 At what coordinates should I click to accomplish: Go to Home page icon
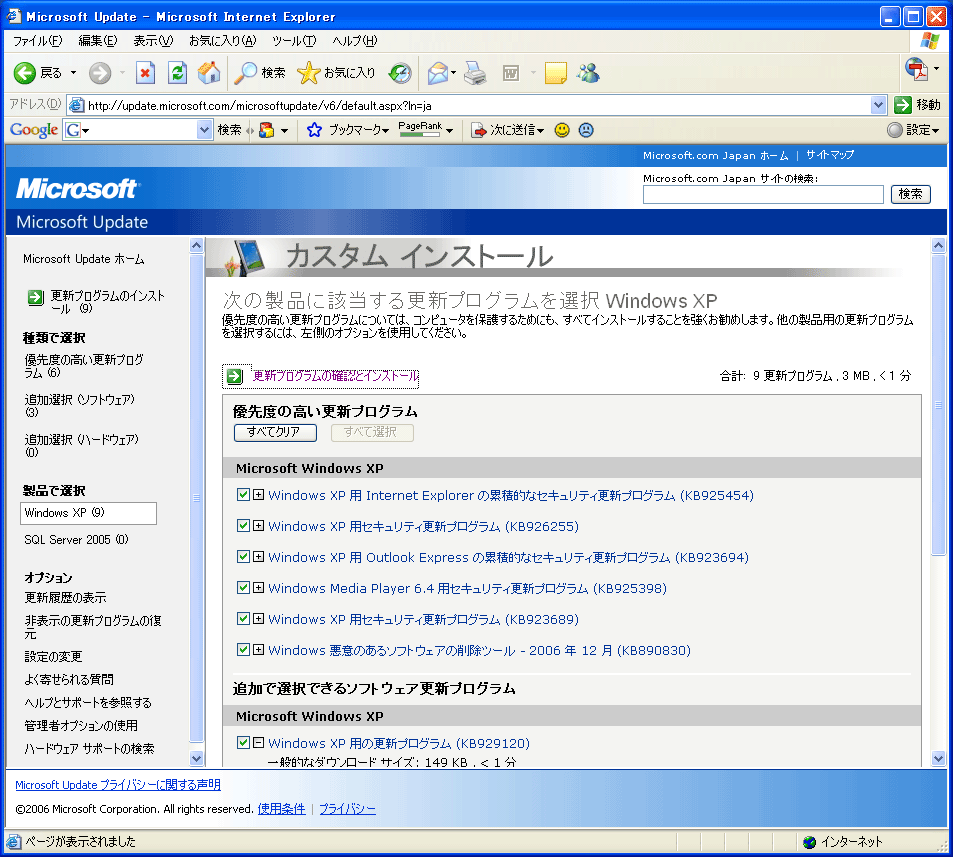(209, 73)
